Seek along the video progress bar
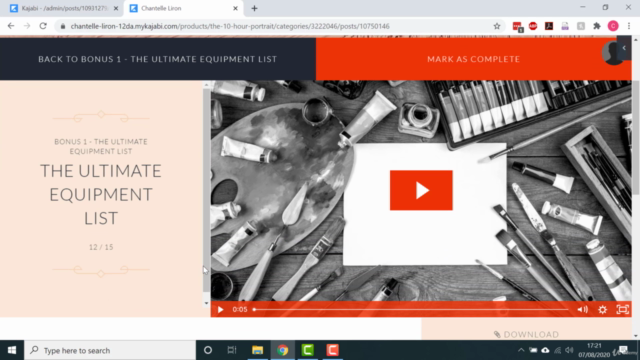 tap(411, 309)
